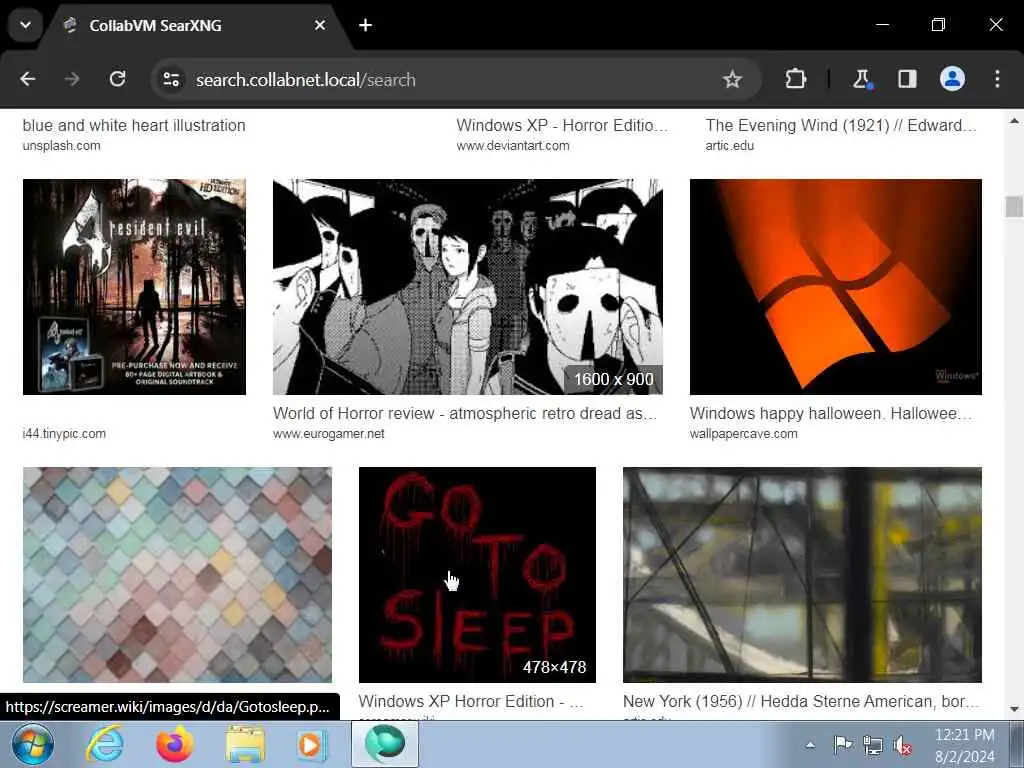This screenshot has width=1024, height=768.
Task: Click the artic.edu source under Evening Wind
Action: 729,146
